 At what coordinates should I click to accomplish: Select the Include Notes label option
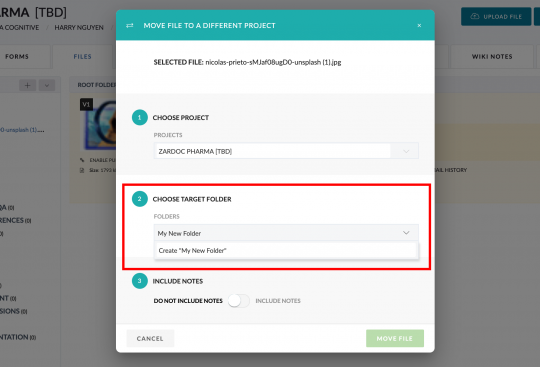(x=278, y=301)
